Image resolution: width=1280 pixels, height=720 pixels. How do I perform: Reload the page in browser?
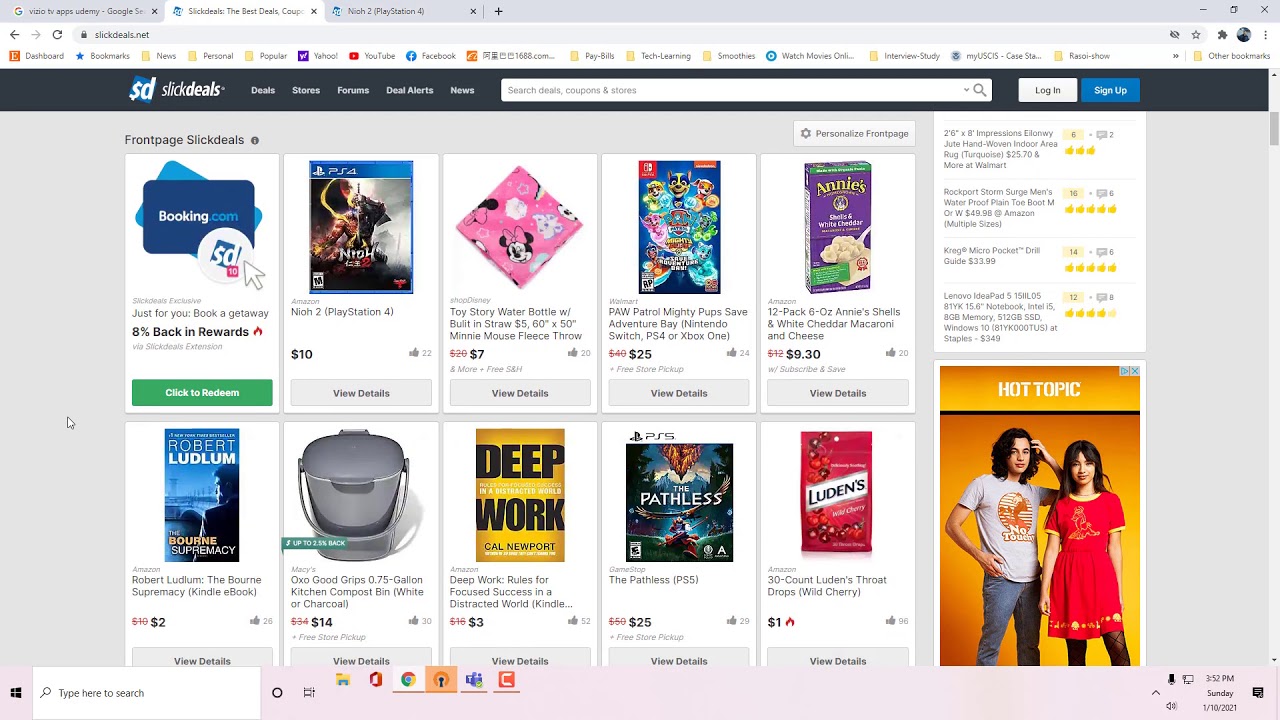[57, 34]
